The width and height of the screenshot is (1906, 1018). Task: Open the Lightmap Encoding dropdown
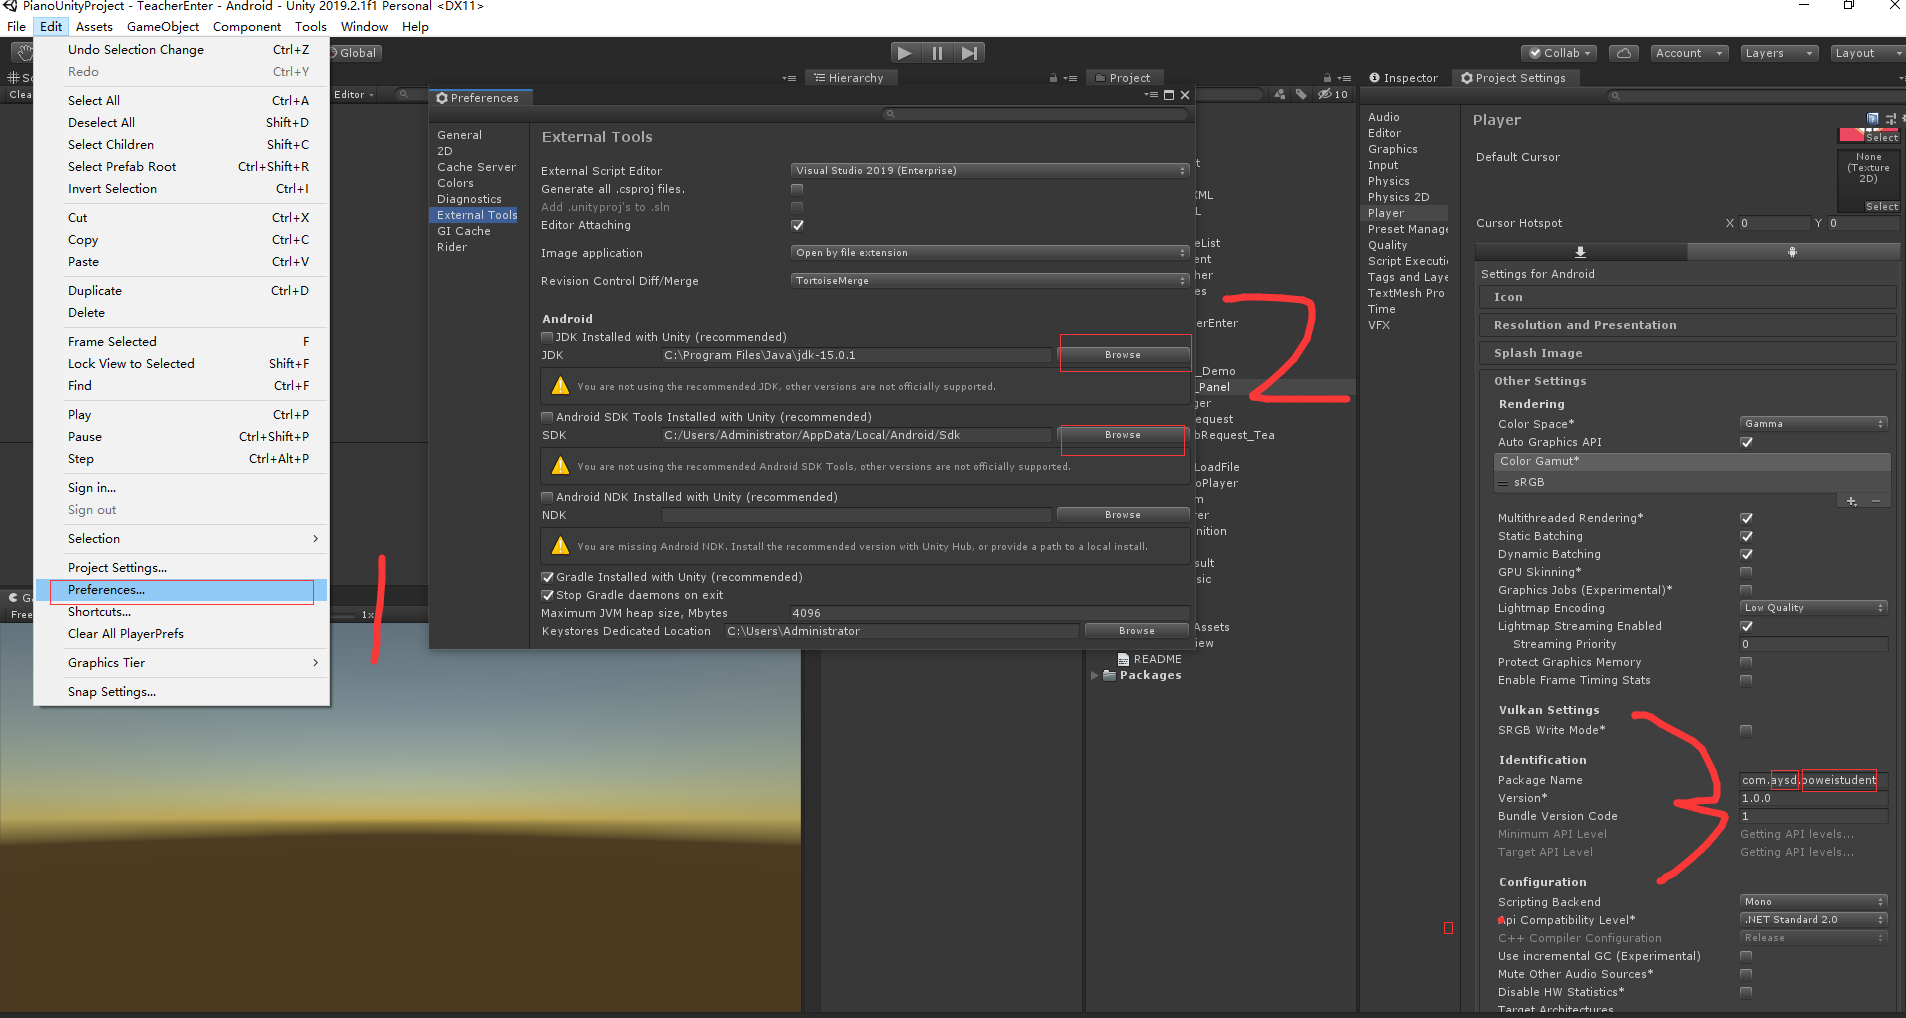coord(1813,608)
